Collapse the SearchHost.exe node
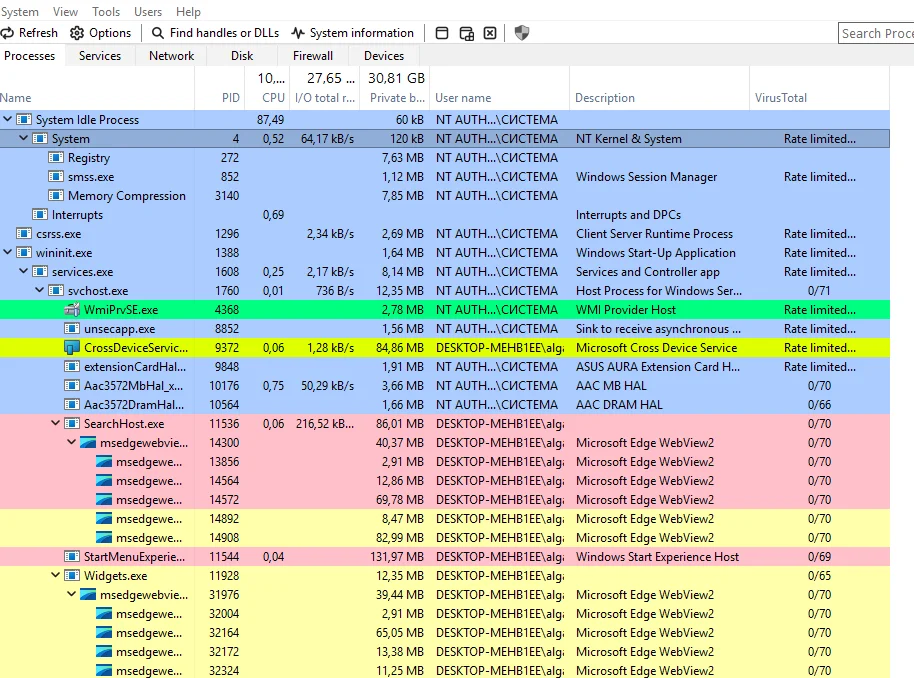Viewport: 914px width, 678px height. click(55, 423)
